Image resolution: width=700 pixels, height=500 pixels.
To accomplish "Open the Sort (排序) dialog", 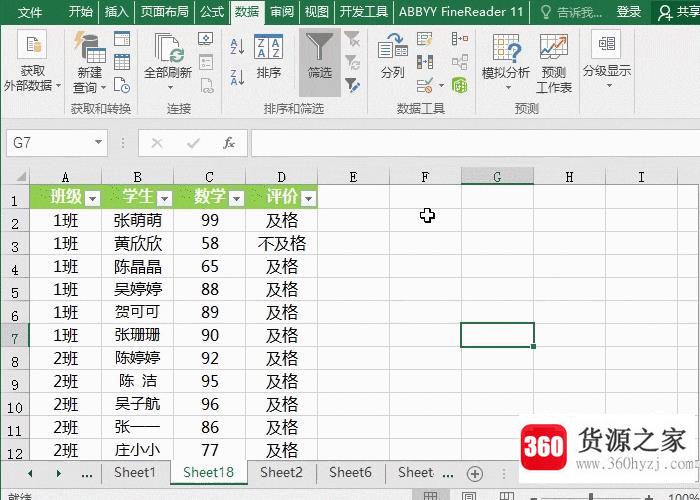I will (x=268, y=57).
